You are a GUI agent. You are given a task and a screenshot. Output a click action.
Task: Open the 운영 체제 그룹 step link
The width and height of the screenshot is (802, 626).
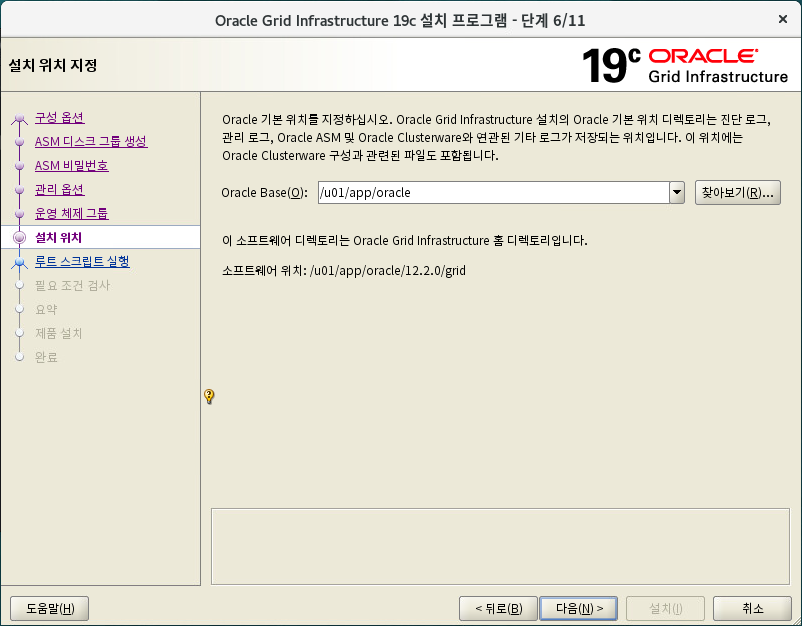point(72,213)
